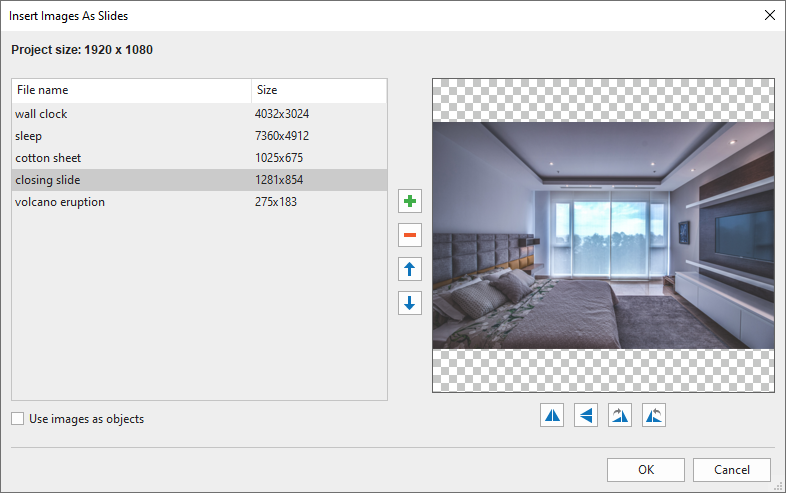This screenshot has width=787, height=494.
Task: Select the closing slide file row
Action: pos(199,180)
